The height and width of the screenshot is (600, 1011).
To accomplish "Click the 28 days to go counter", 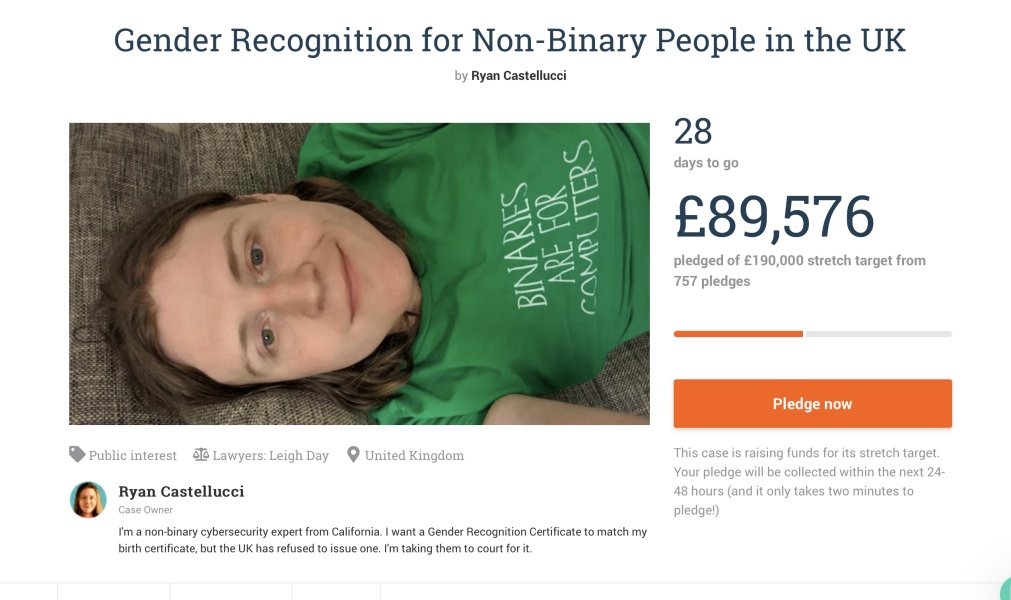I will click(693, 132).
